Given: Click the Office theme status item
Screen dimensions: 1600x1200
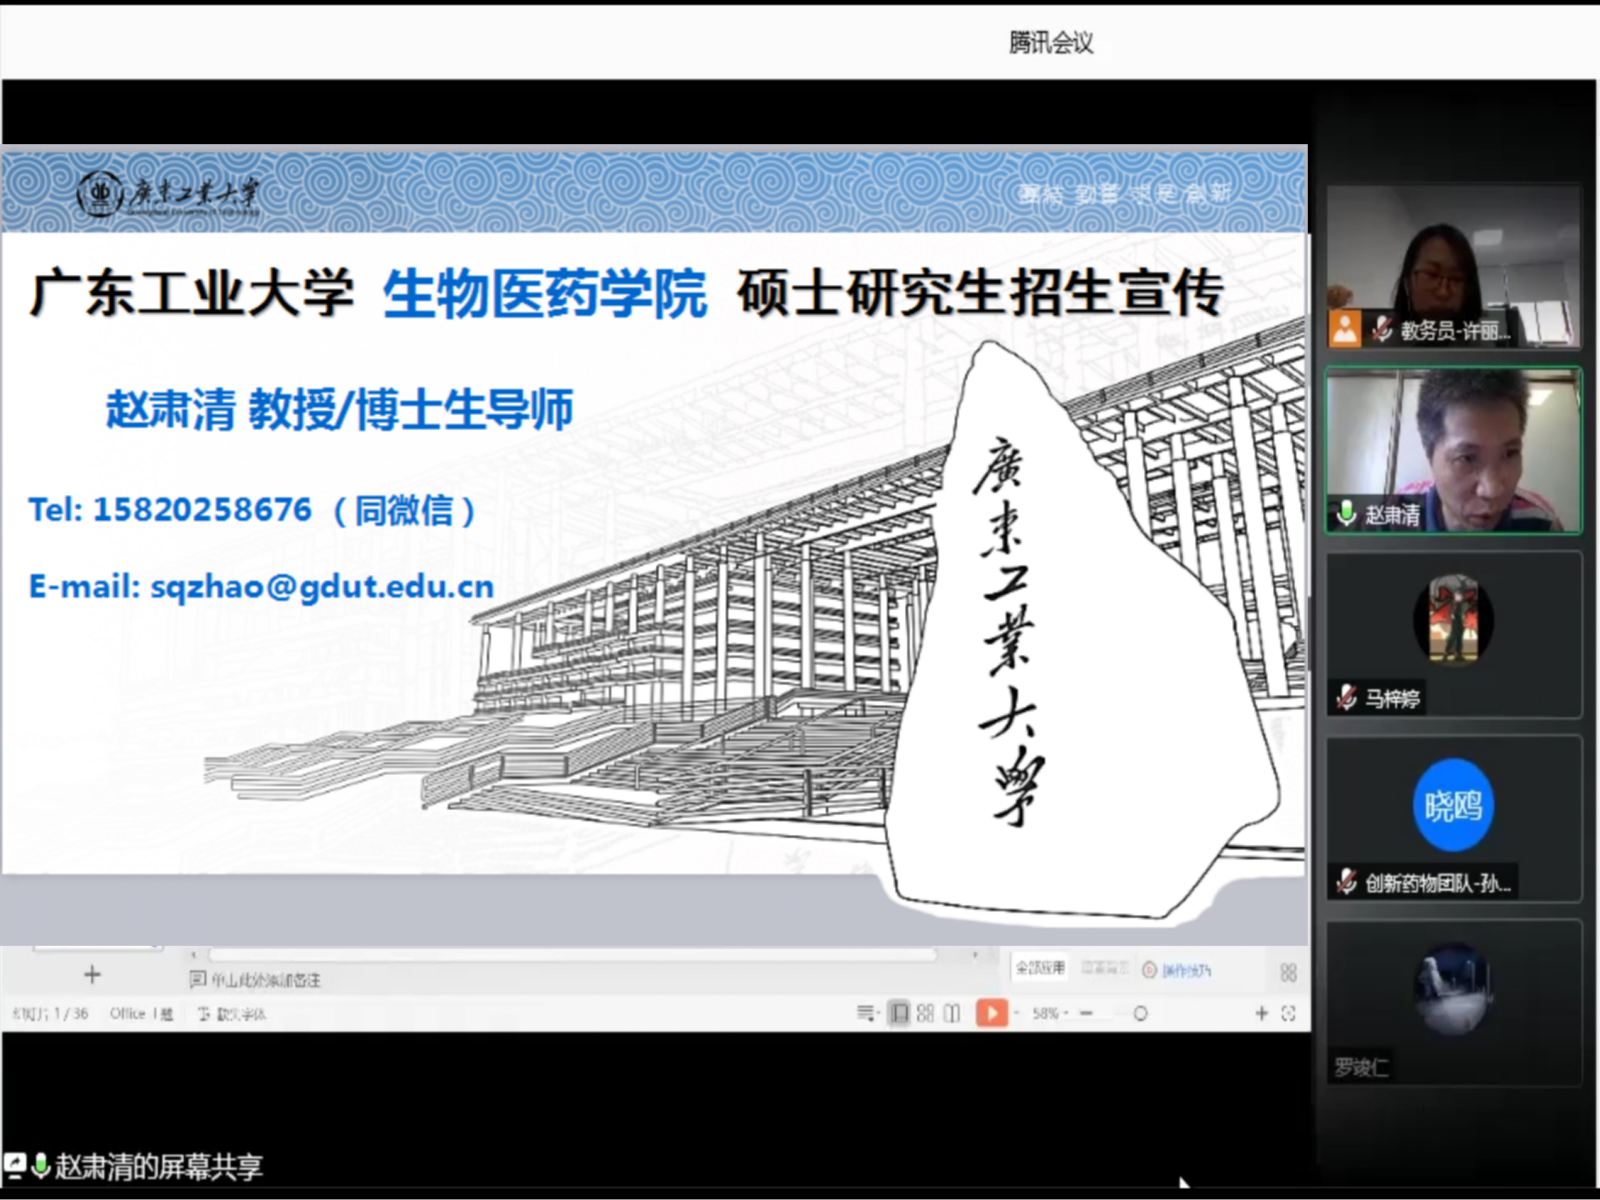Looking at the screenshot, I should [x=140, y=1013].
